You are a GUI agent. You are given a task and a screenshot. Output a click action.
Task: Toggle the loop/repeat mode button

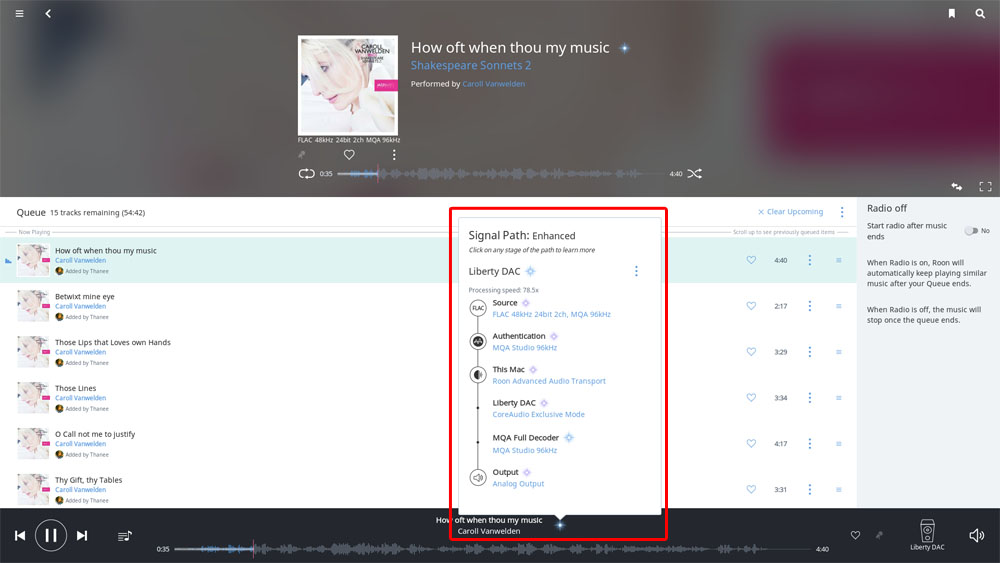click(x=306, y=174)
